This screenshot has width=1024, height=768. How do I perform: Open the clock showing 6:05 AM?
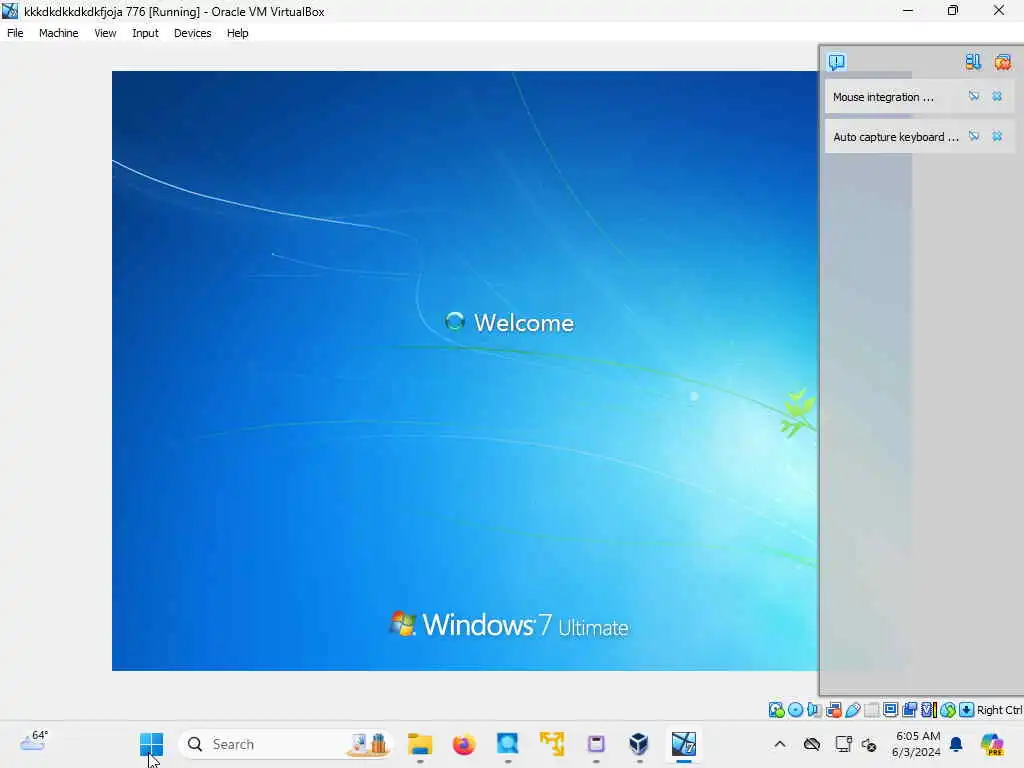(x=916, y=744)
